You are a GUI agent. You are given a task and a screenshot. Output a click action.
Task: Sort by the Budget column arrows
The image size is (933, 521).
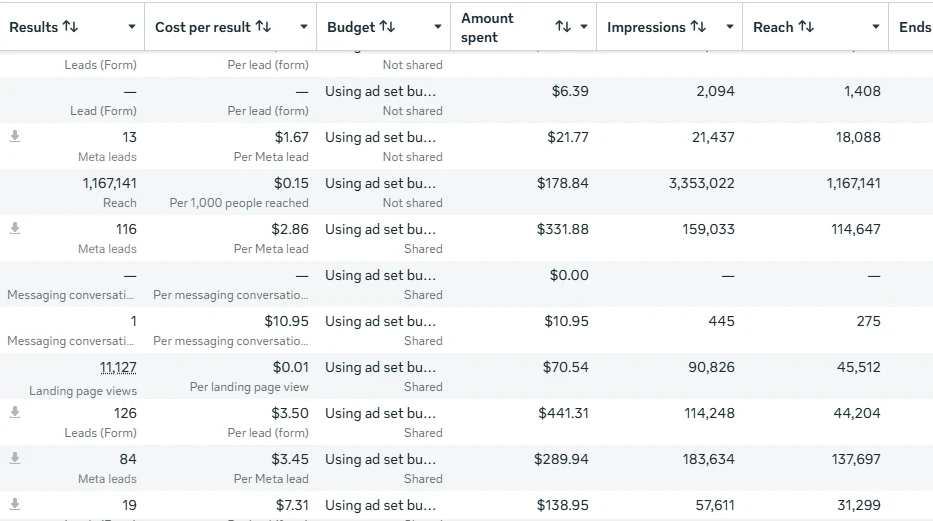387,27
